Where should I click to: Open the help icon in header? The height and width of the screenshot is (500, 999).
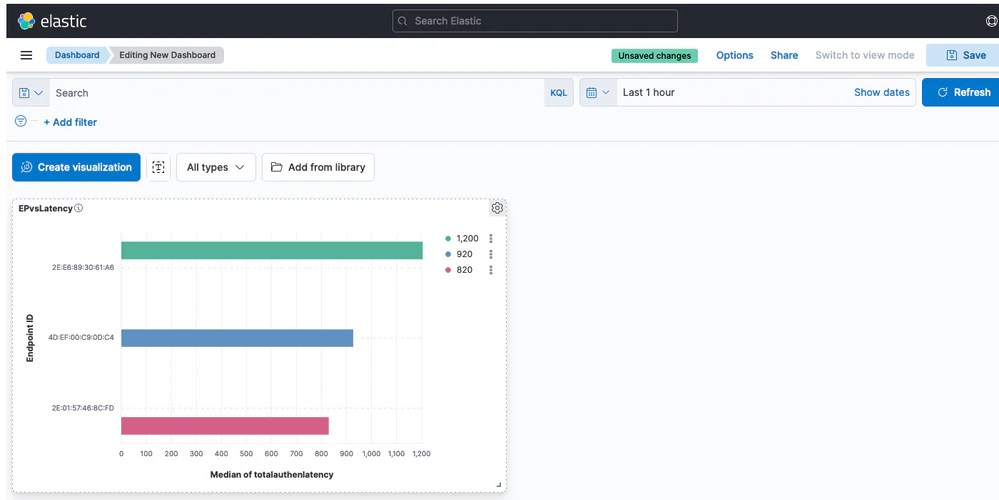pos(991,21)
